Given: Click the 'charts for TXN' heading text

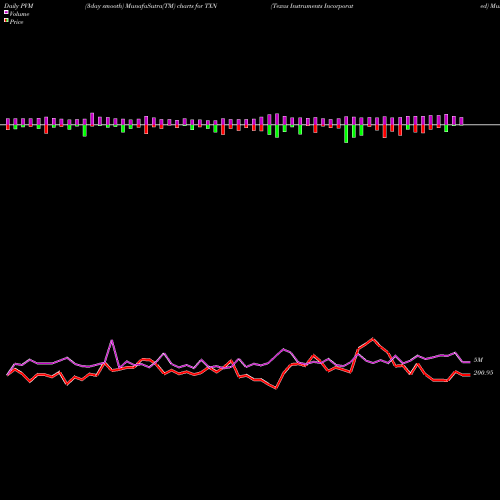Looking at the screenshot, I should point(197,6).
